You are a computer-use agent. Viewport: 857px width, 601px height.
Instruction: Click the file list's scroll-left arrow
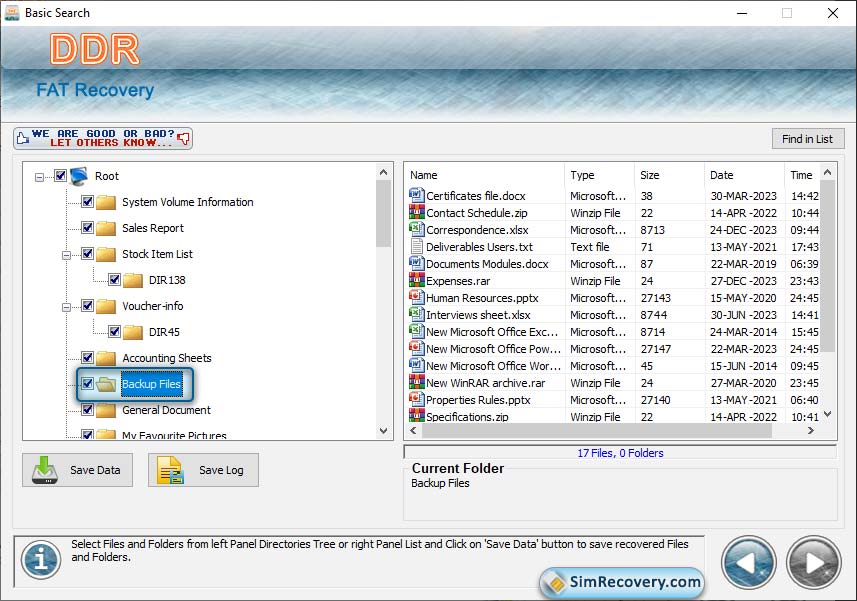coord(413,431)
